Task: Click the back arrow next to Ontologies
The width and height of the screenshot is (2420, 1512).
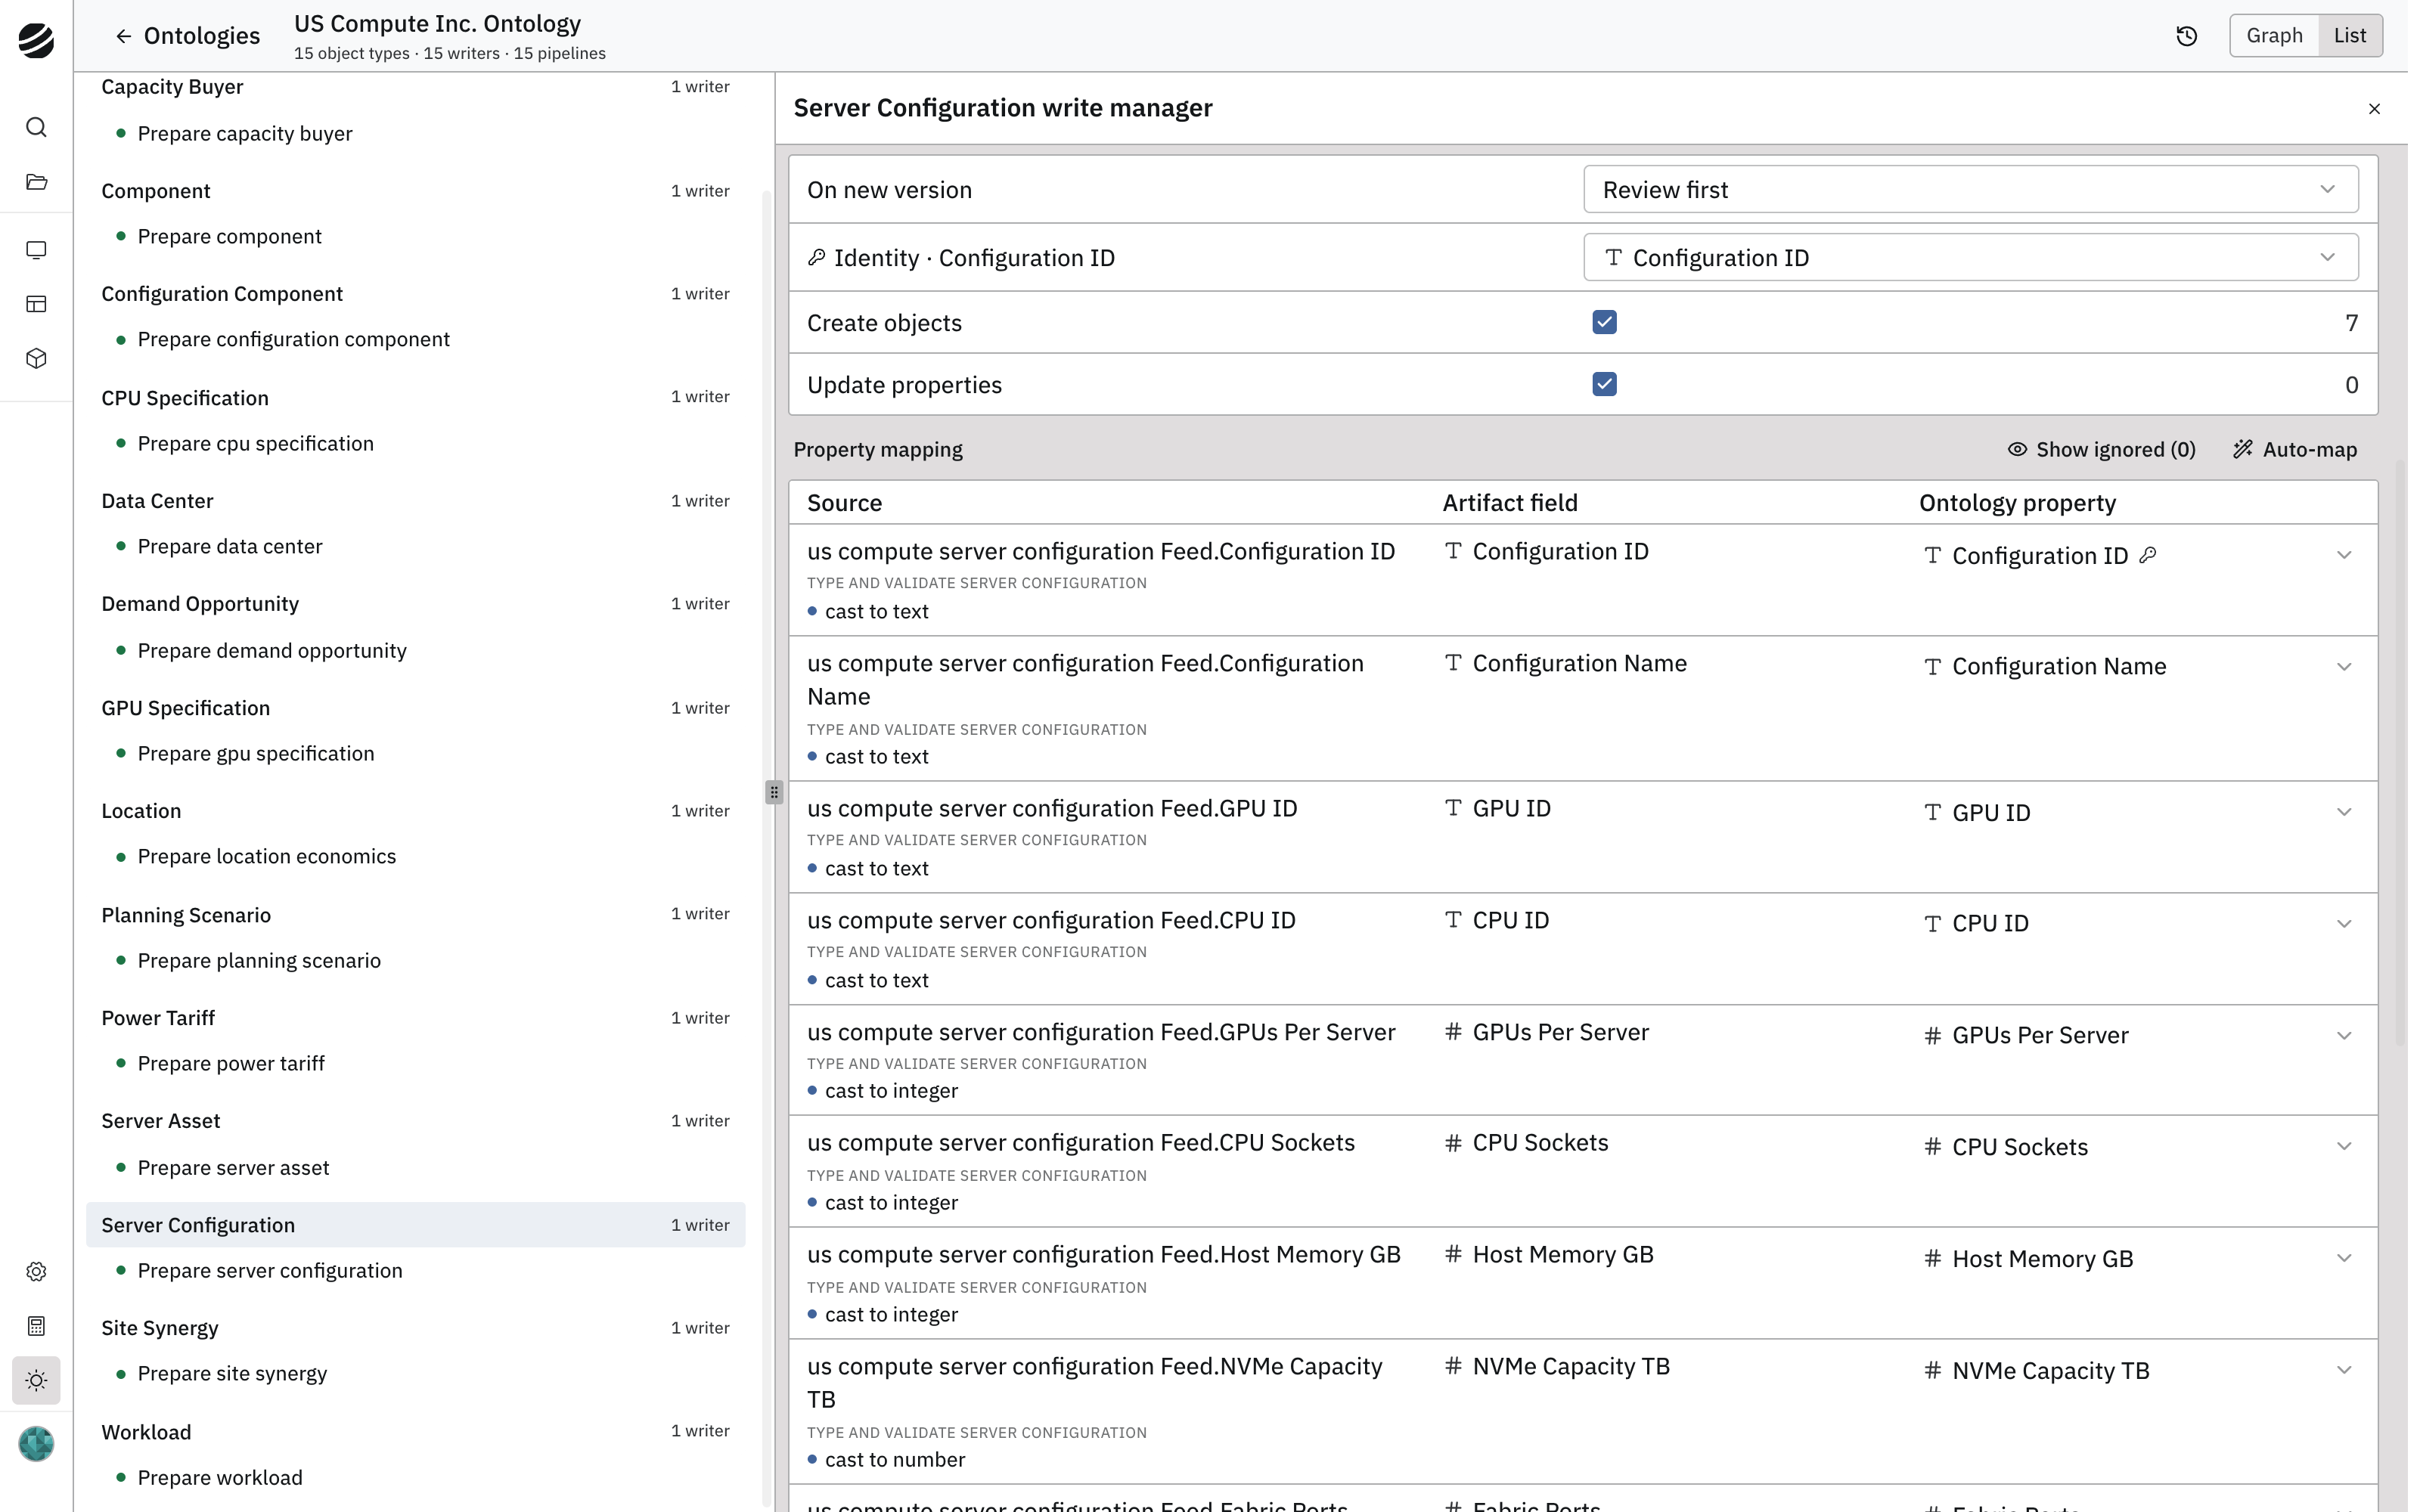Action: [123, 36]
